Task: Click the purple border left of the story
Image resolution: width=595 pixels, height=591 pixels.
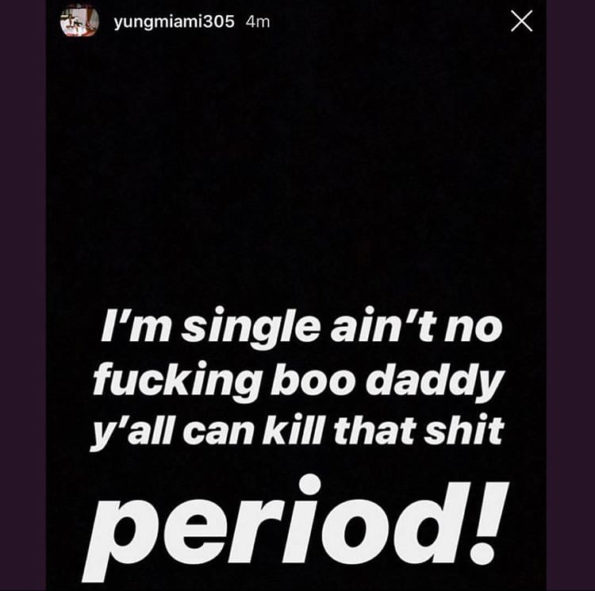Action: [23, 295]
